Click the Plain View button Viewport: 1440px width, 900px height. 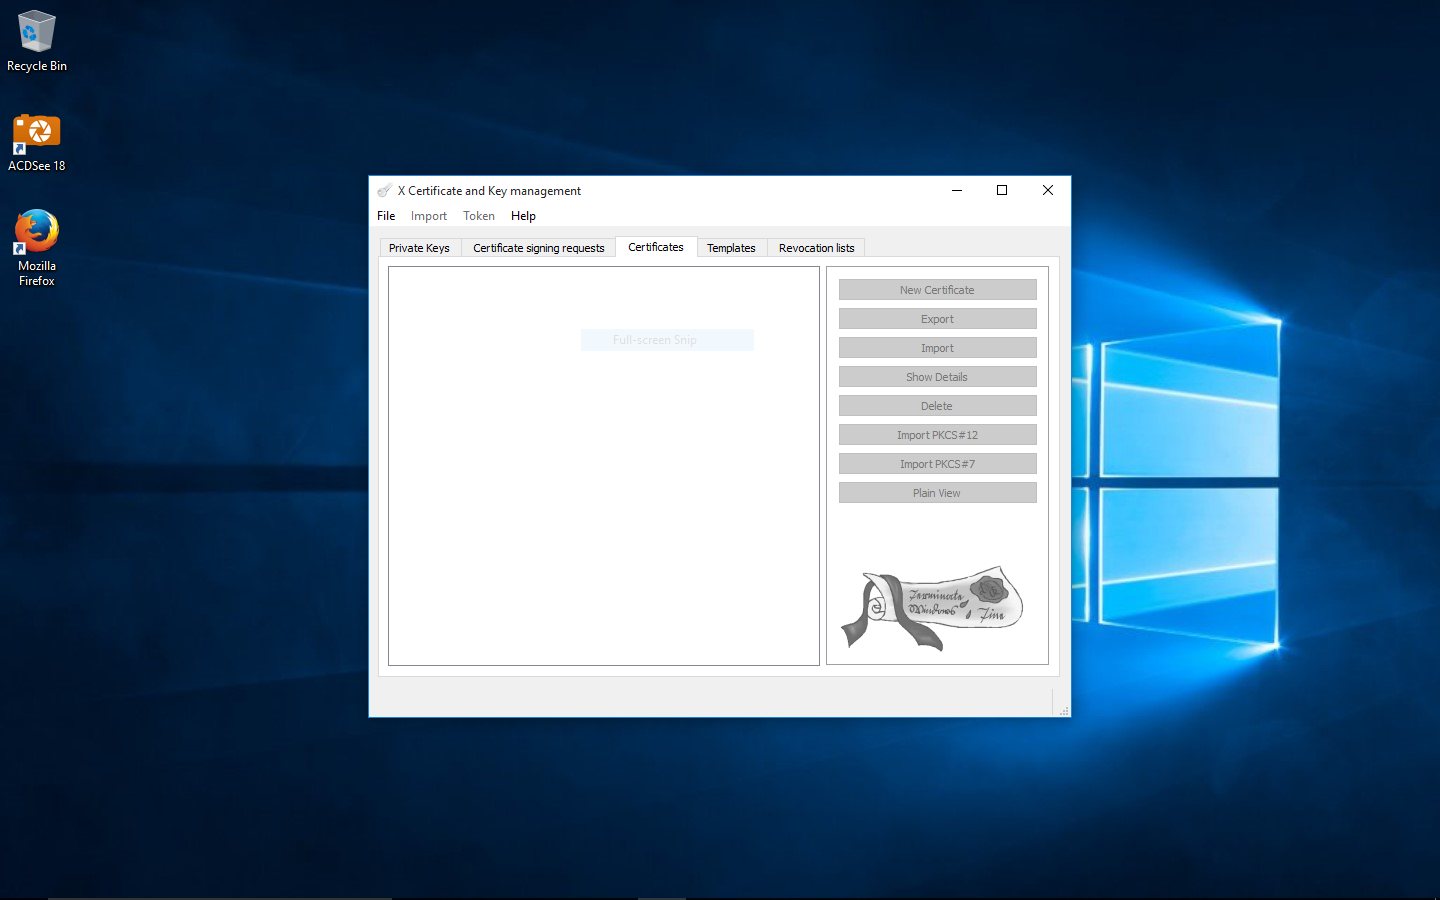coord(937,493)
